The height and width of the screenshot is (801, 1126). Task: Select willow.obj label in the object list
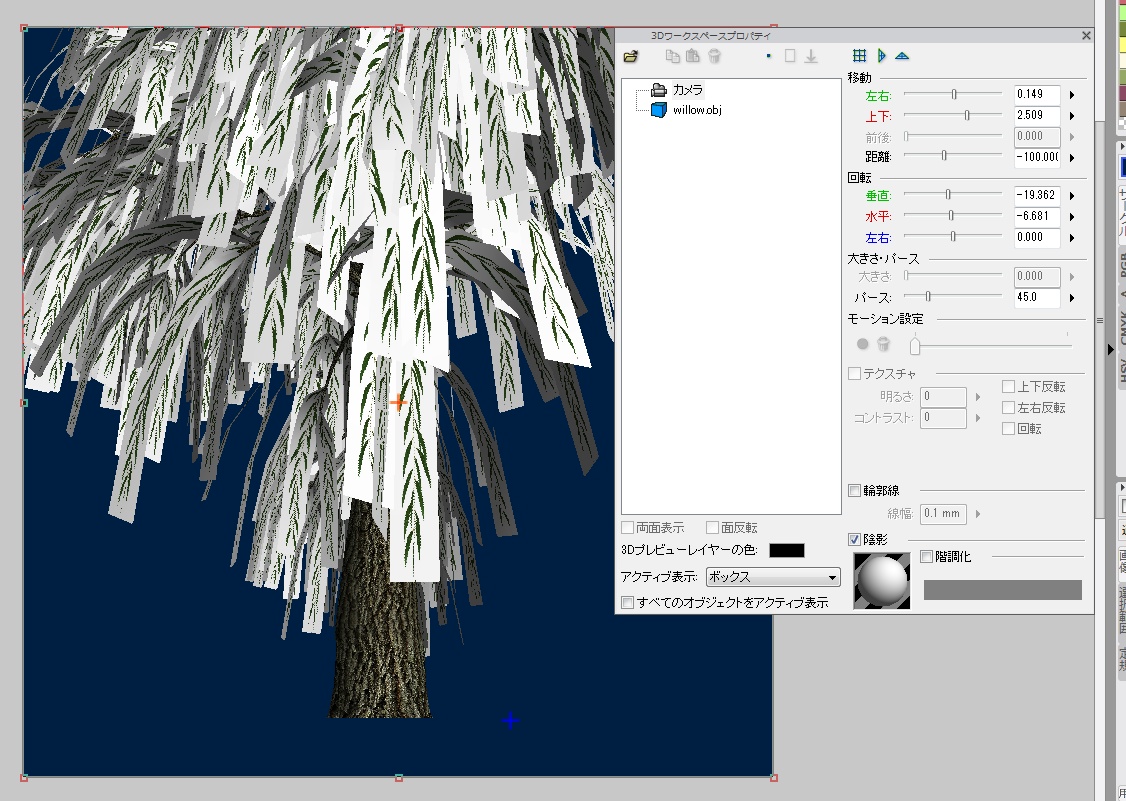tap(697, 110)
